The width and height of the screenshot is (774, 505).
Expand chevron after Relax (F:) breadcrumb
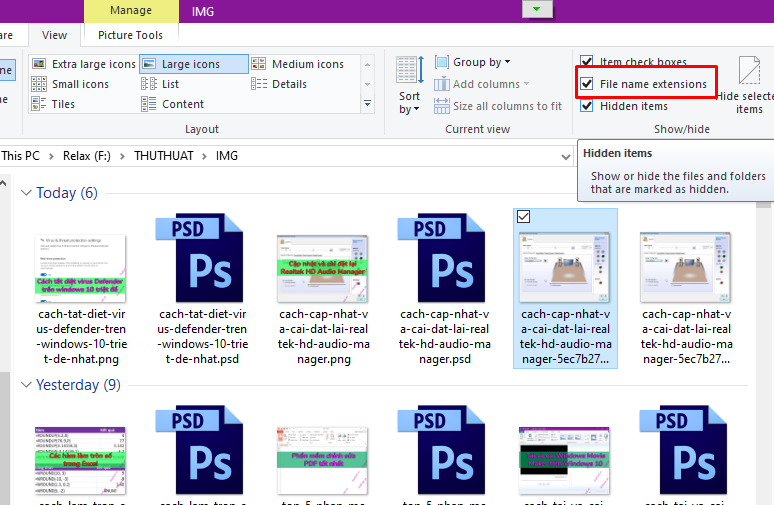(x=122, y=156)
